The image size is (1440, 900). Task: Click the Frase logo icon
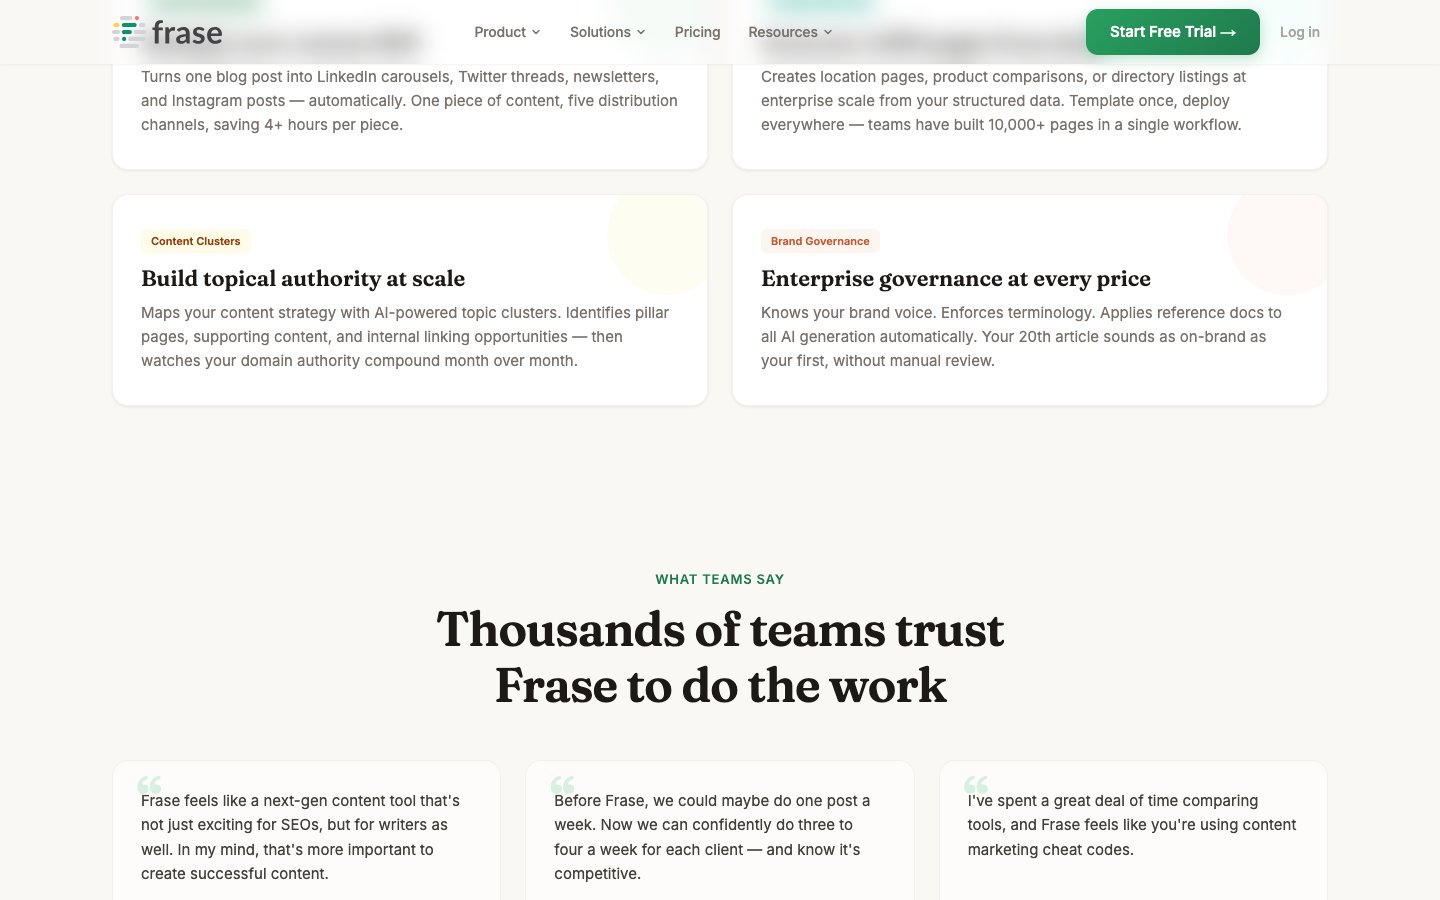tap(130, 32)
